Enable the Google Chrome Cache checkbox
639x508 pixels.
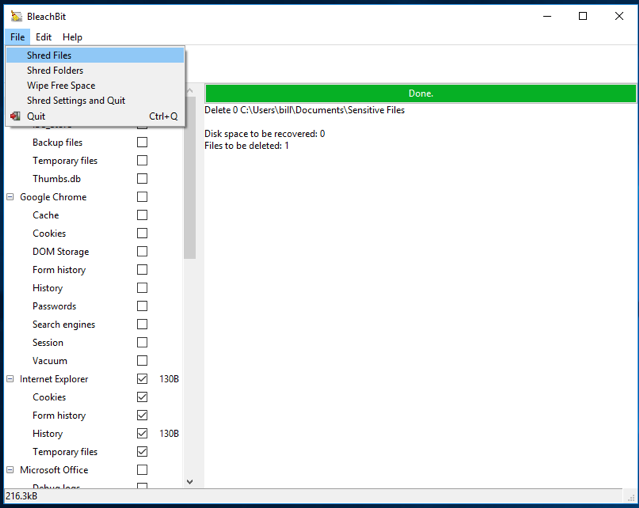click(x=142, y=215)
